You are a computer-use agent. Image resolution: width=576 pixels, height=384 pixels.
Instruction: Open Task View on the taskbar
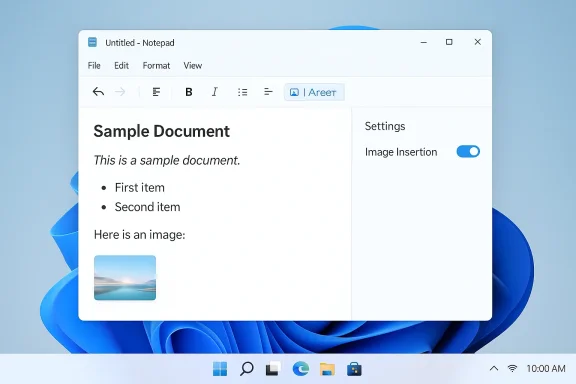pos(273,369)
